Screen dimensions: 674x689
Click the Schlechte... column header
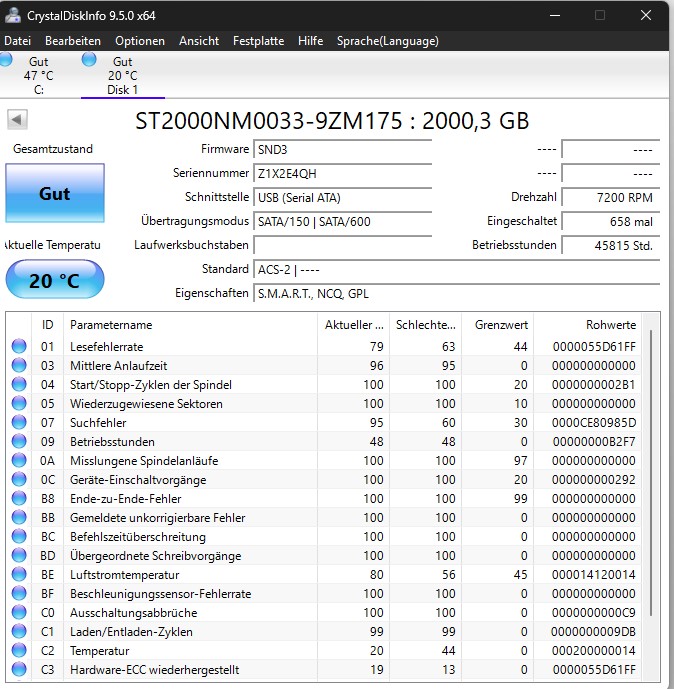point(425,325)
